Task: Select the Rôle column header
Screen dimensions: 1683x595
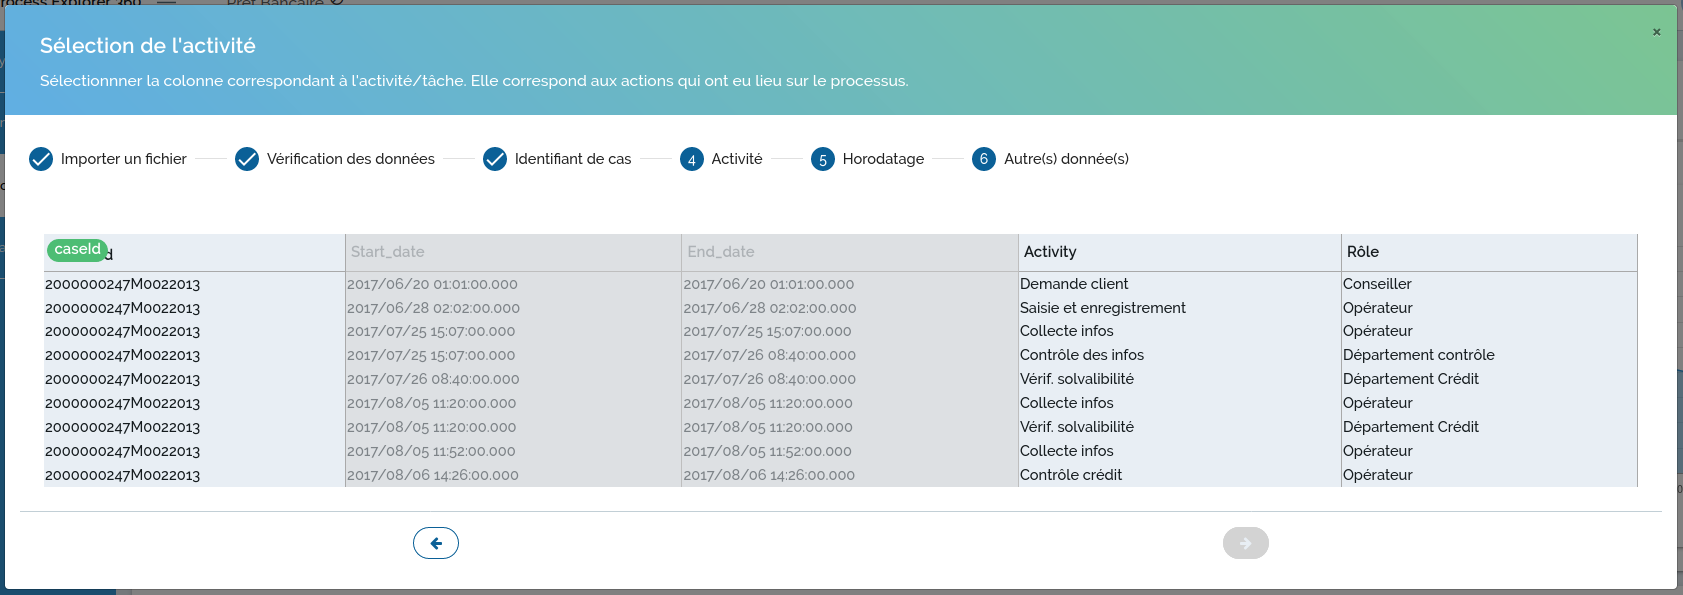Action: pos(1363,252)
